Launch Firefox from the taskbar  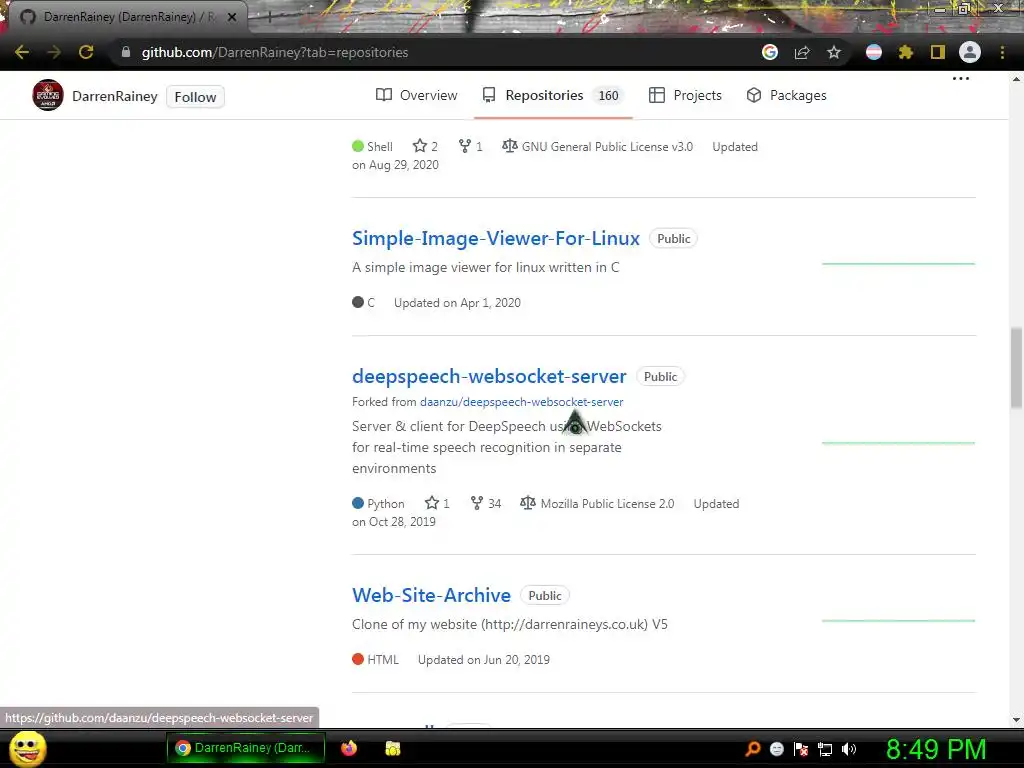(349, 748)
